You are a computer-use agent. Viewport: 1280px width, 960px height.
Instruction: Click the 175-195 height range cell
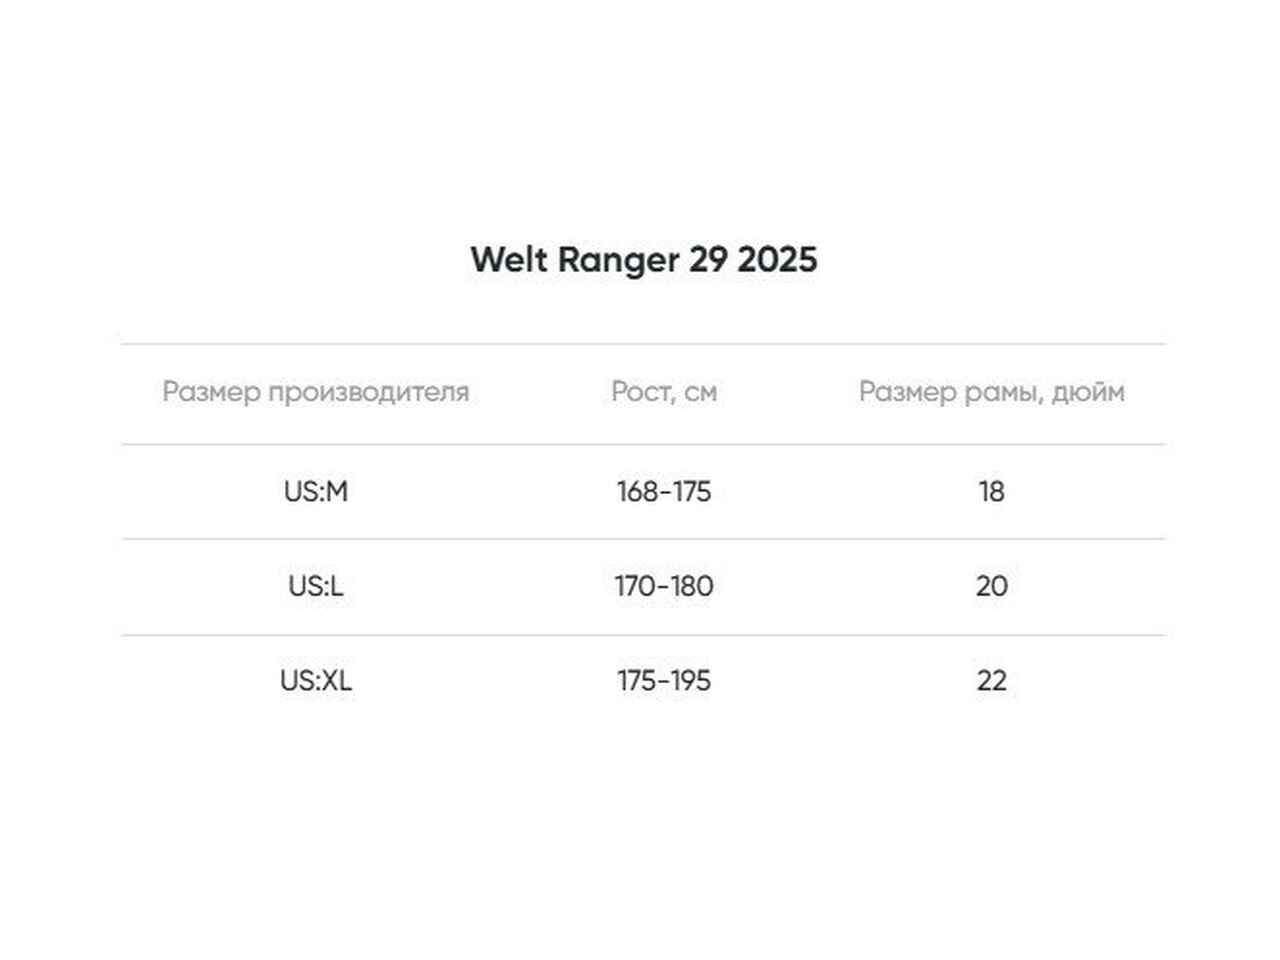(664, 681)
